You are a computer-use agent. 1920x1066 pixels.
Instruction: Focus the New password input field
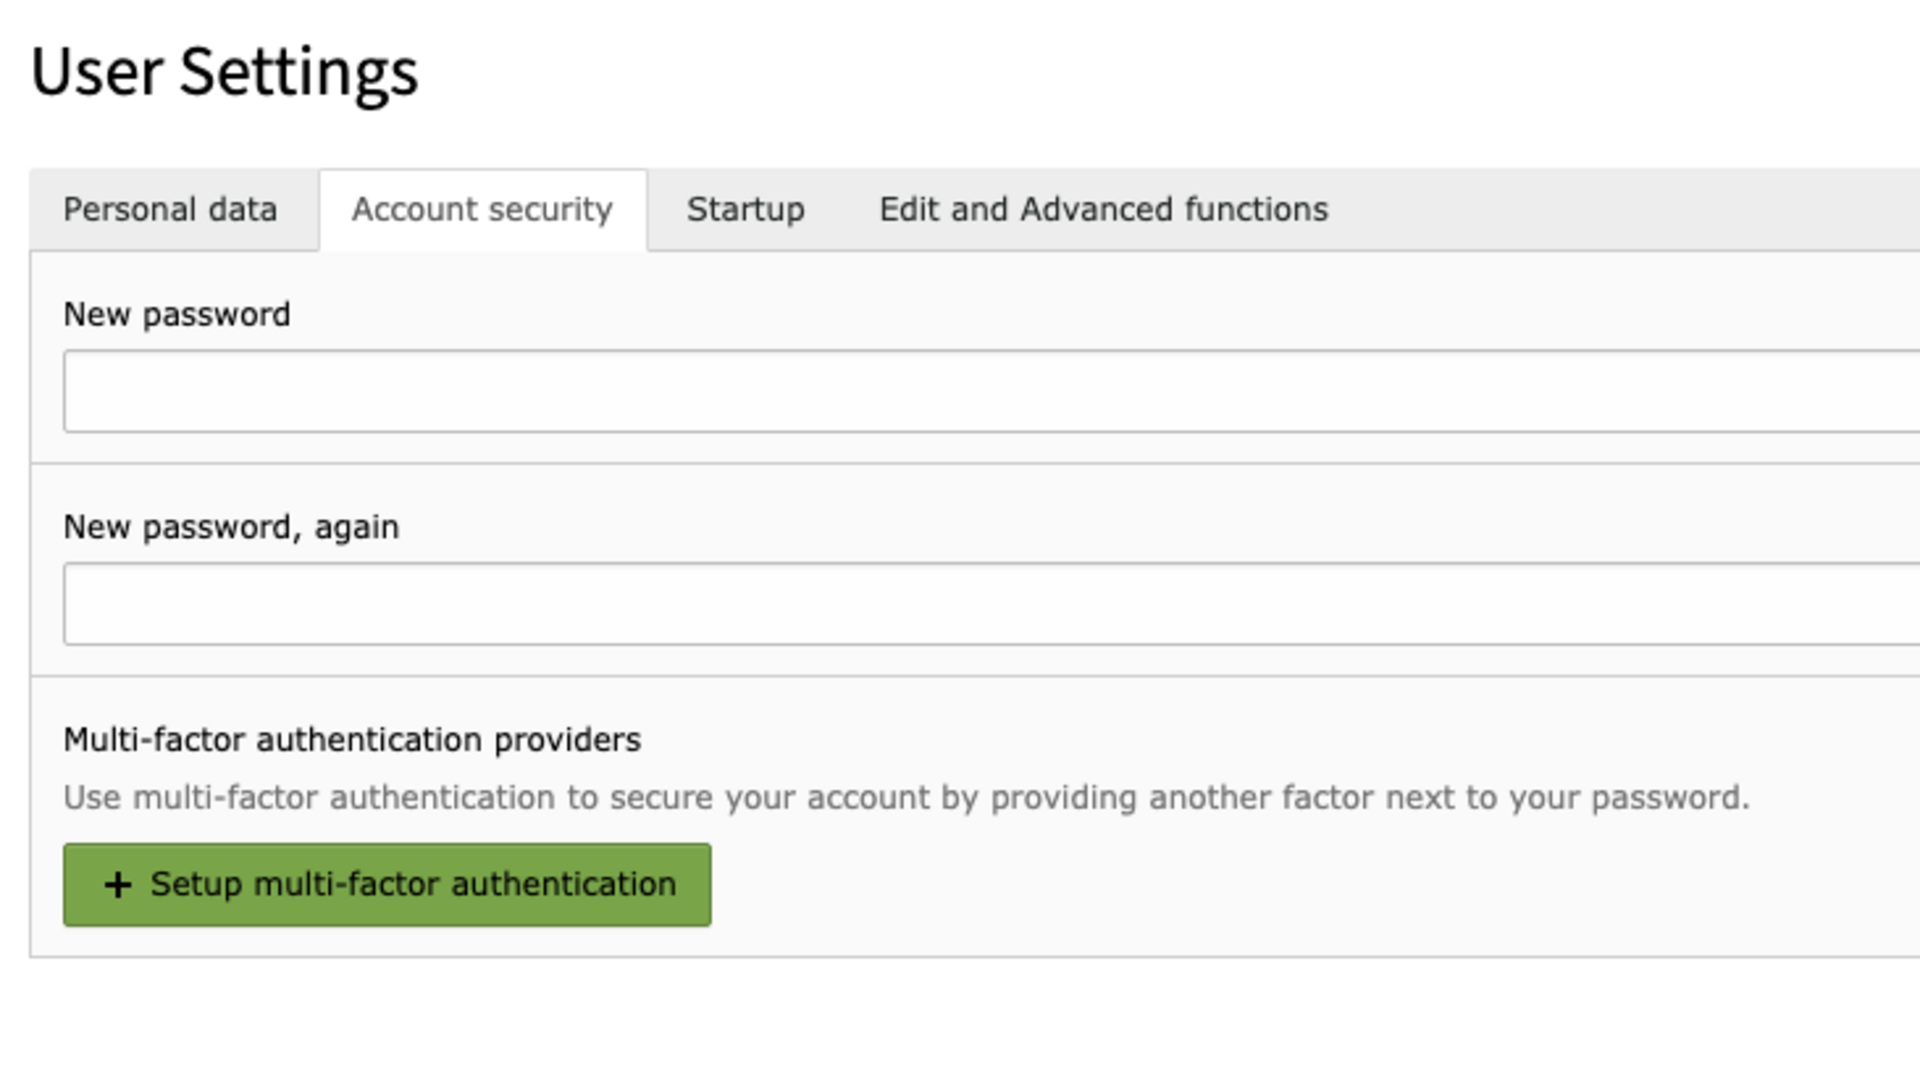coord(992,391)
